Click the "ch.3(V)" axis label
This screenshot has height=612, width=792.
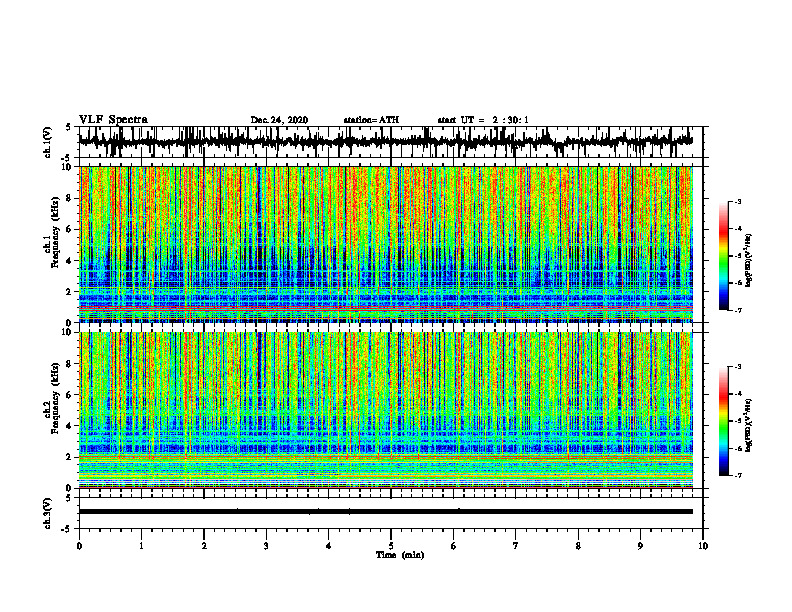click(x=48, y=514)
